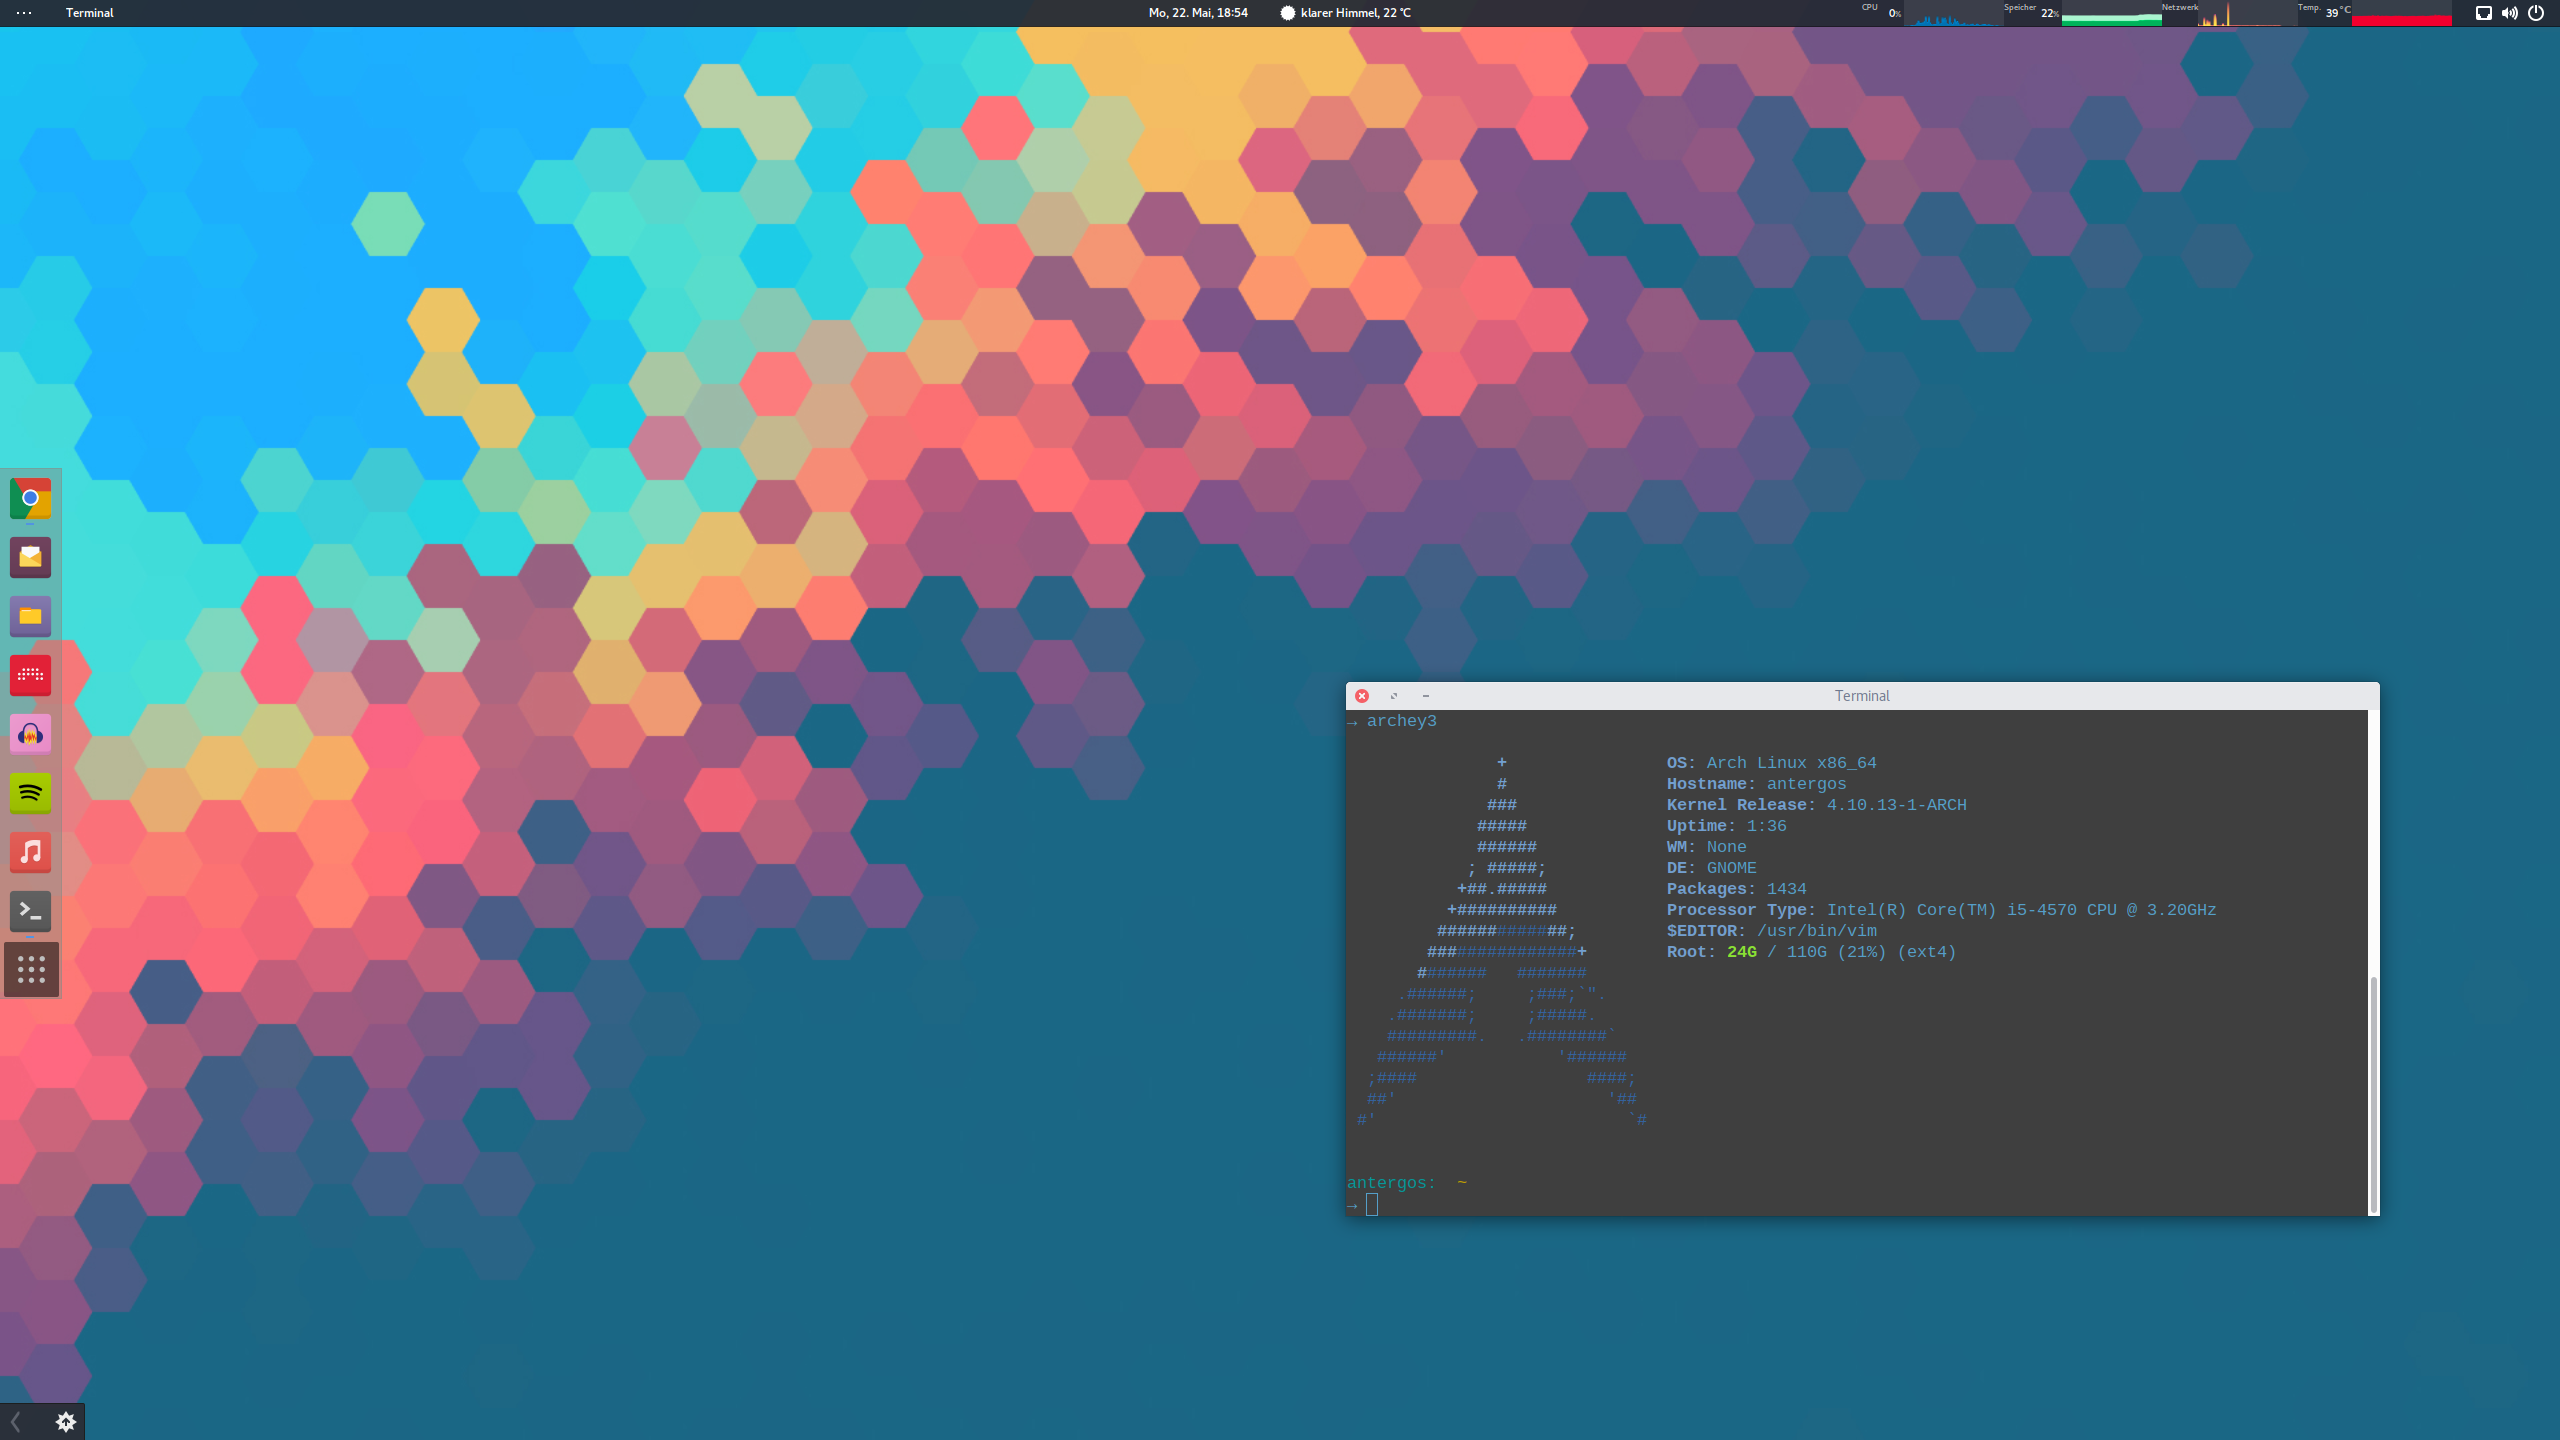This screenshot has width=2560, height=1440.
Task: Open Audacity from the dock
Action: click(30, 734)
